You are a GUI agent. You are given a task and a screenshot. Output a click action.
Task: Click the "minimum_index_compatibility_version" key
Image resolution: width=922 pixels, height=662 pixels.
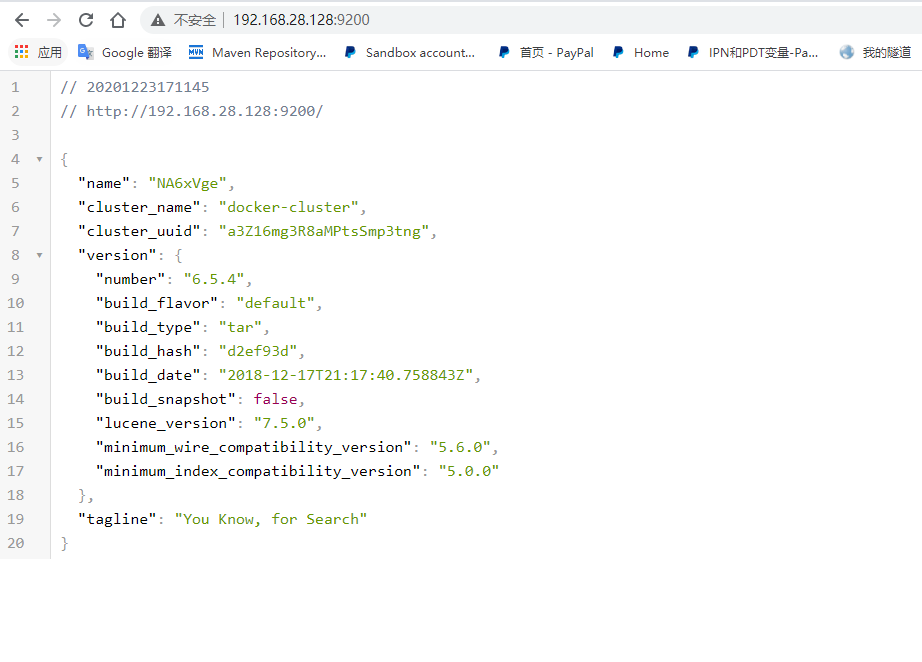click(258, 472)
